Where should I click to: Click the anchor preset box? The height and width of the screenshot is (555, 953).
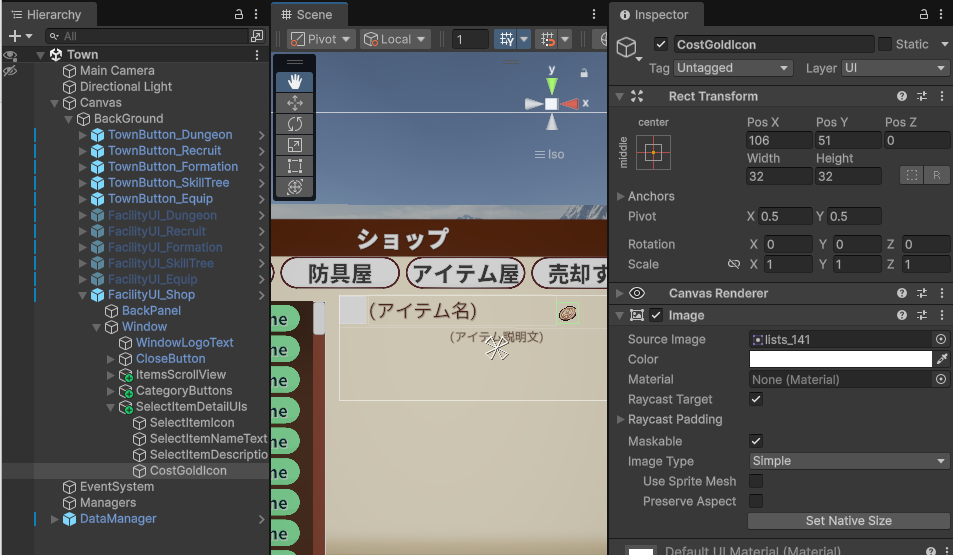tap(653, 152)
